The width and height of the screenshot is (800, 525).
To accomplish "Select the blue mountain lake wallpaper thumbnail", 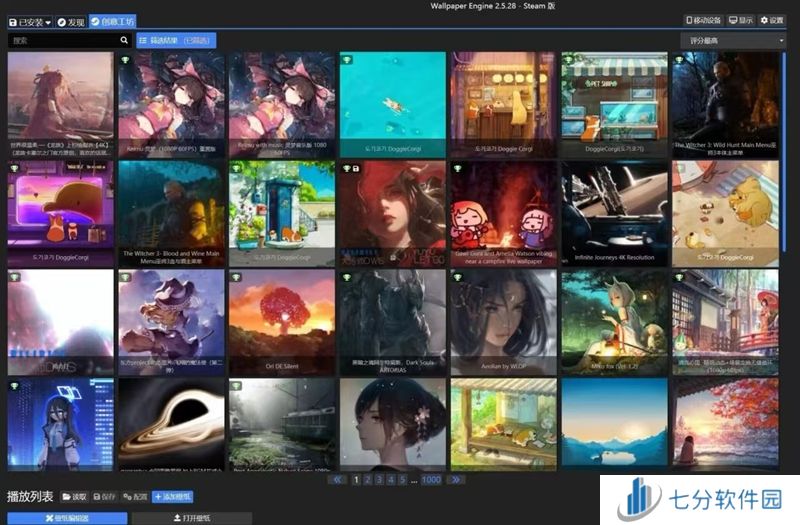I will pos(614,422).
